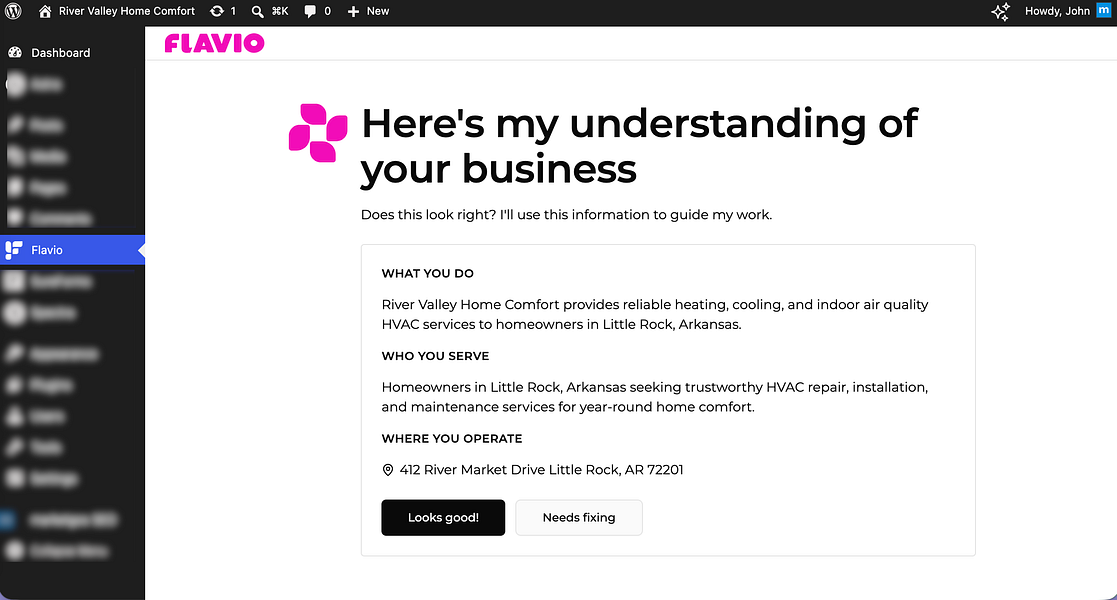Click the home icon in admin bar
Viewport: 1117px width, 600px height.
(x=45, y=11)
